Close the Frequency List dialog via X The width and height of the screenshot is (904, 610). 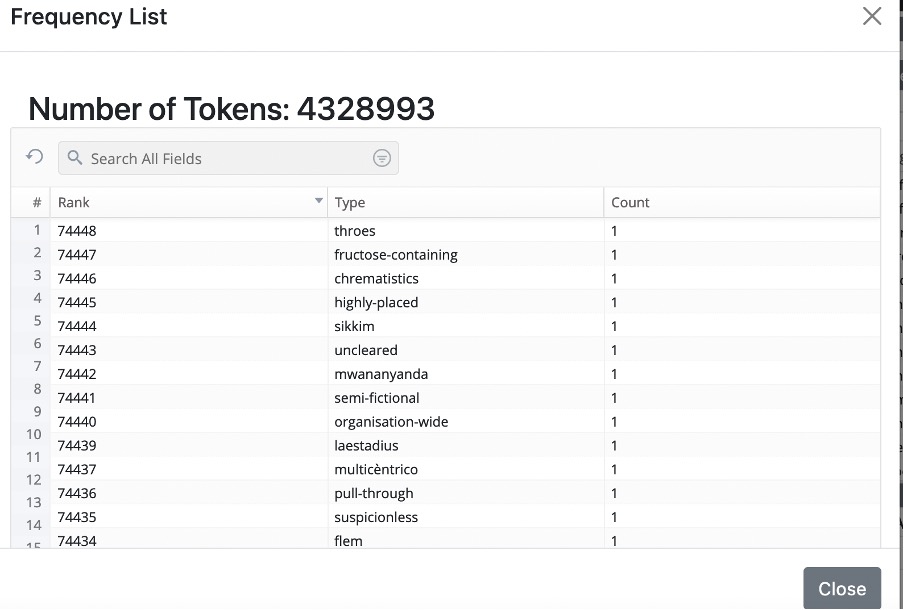pyautogui.click(x=872, y=16)
